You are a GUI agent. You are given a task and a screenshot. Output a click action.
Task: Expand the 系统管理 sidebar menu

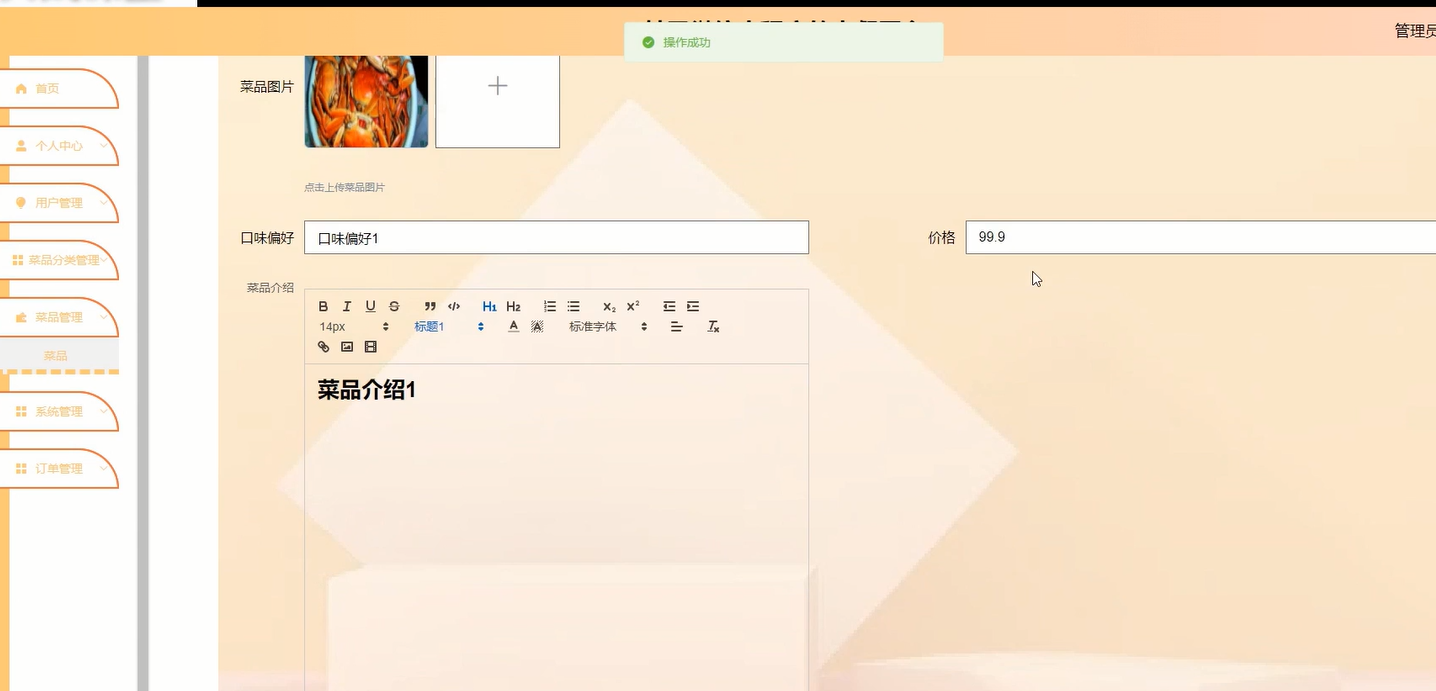pyautogui.click(x=59, y=411)
